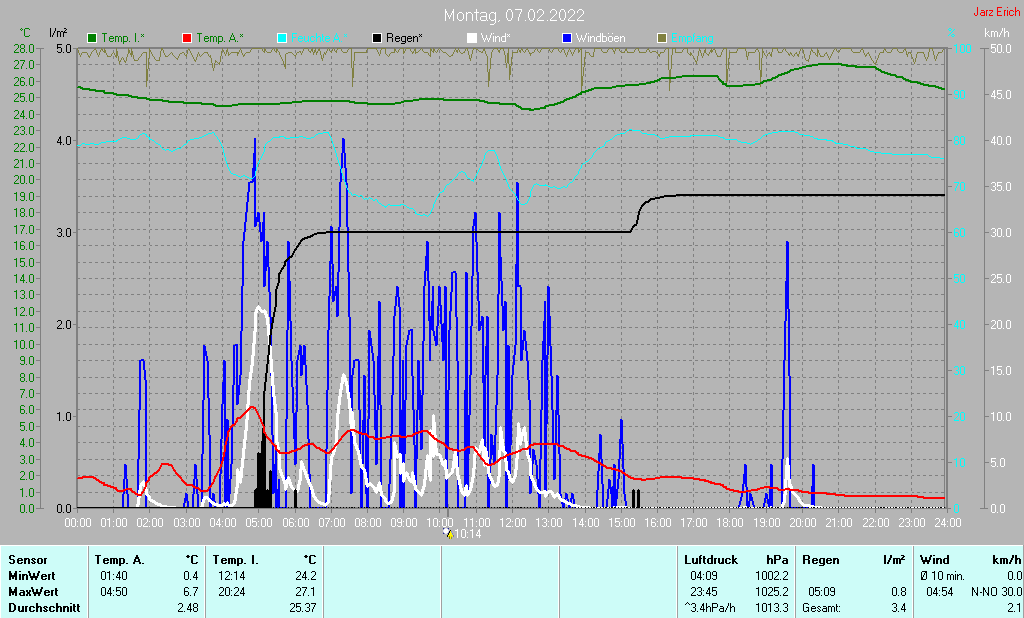1024x618 pixels.
Task: Click the cyan humidity legend swatch
Action: coord(282,38)
